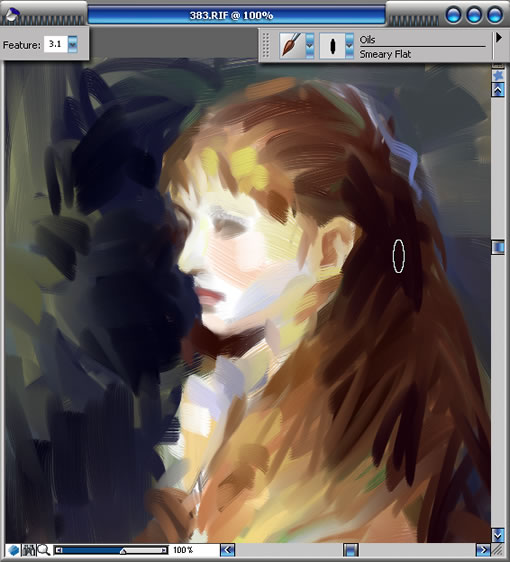Viewport: 510px width, 562px height.
Task: Click the brush selector bar grip handle
Action: click(x=266, y=45)
